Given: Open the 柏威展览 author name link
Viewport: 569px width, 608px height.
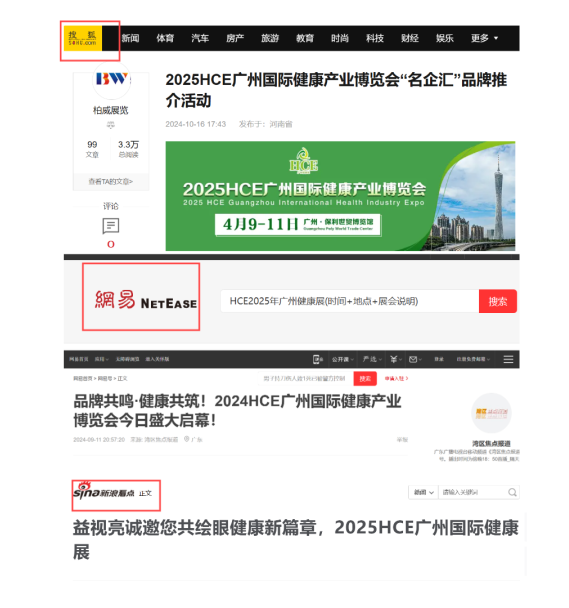Looking at the screenshot, I should point(111,110).
